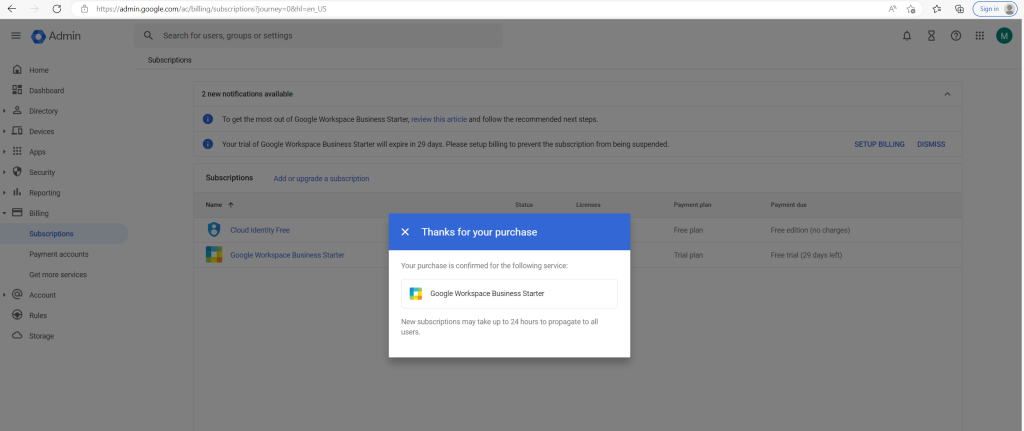The image size is (1024, 431).
Task: Open the review this article link
Action: click(x=439, y=120)
